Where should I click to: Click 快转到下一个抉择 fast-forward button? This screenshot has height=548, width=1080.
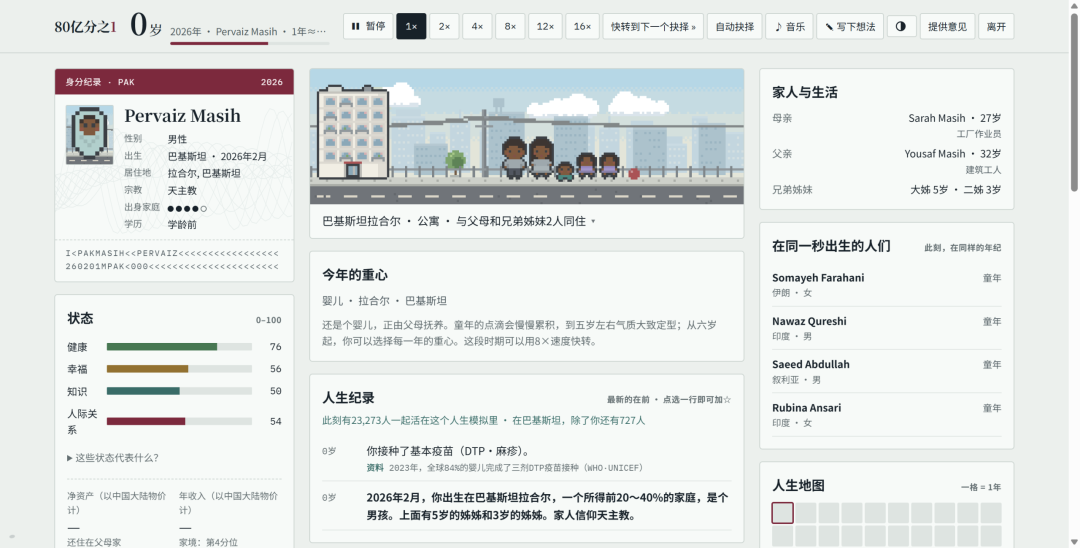[x=654, y=26]
